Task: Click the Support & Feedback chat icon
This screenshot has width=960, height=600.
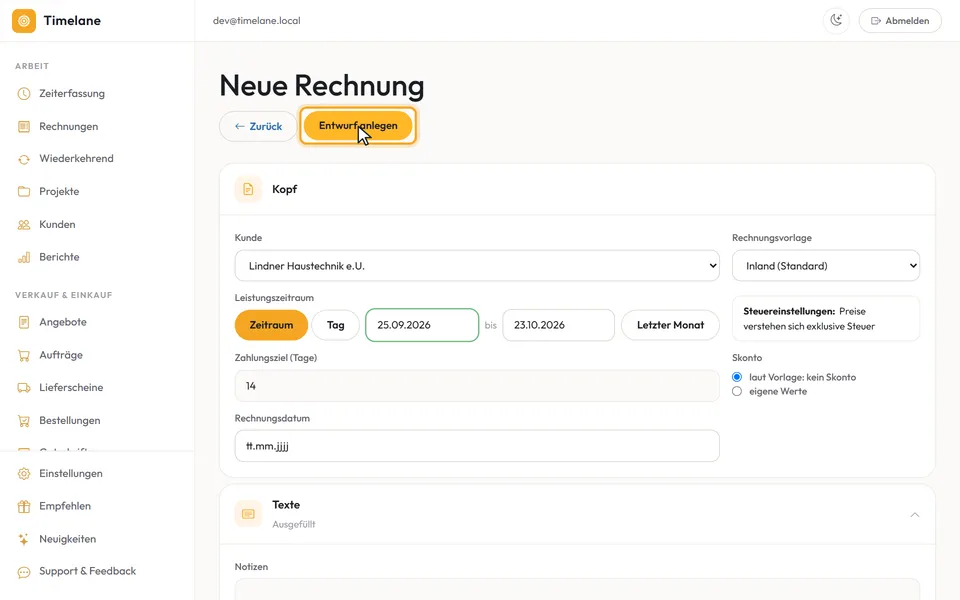Action: pos(24,572)
